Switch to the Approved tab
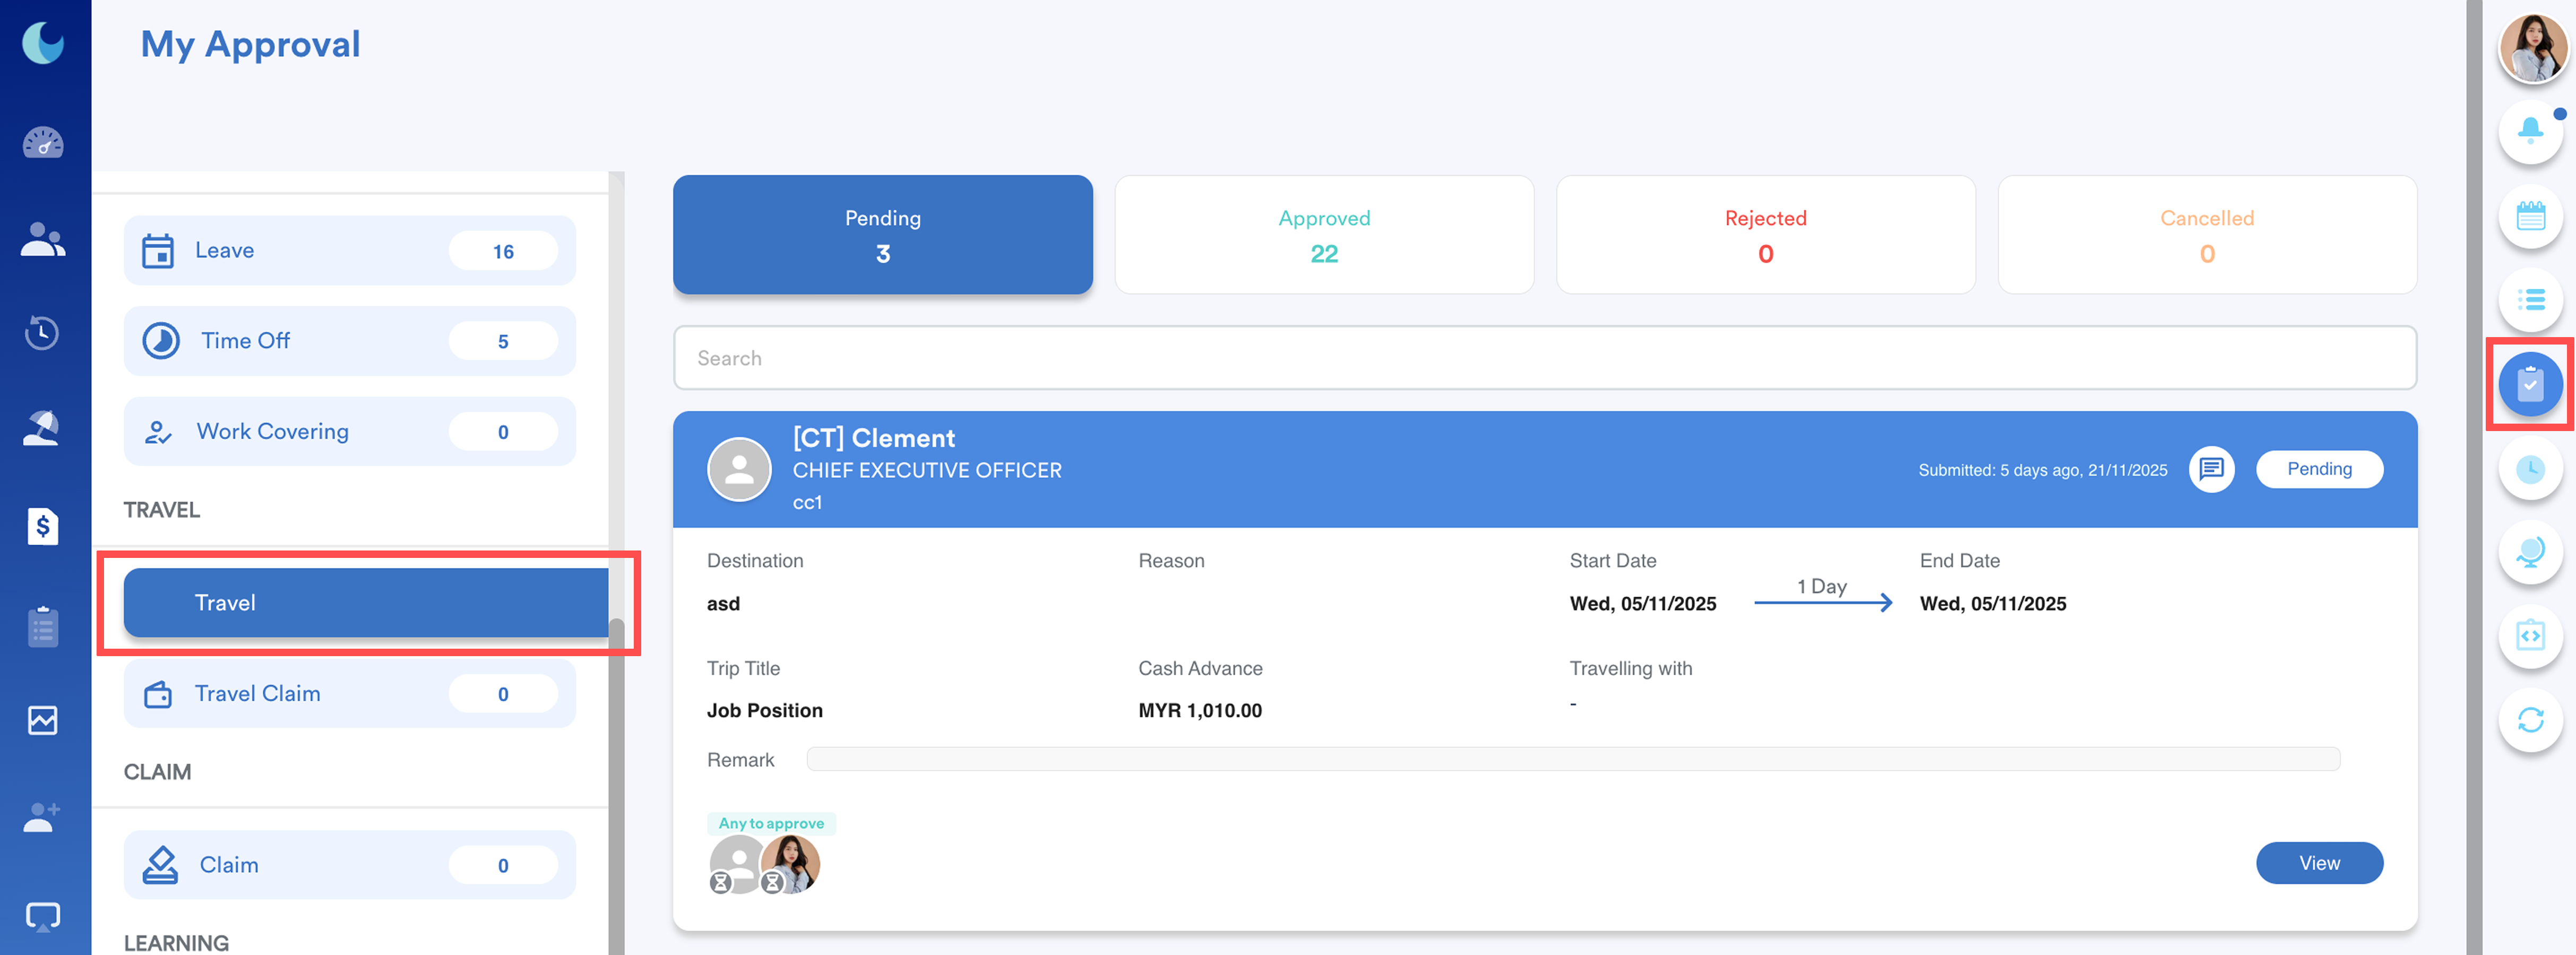The width and height of the screenshot is (2576, 955). point(1323,235)
